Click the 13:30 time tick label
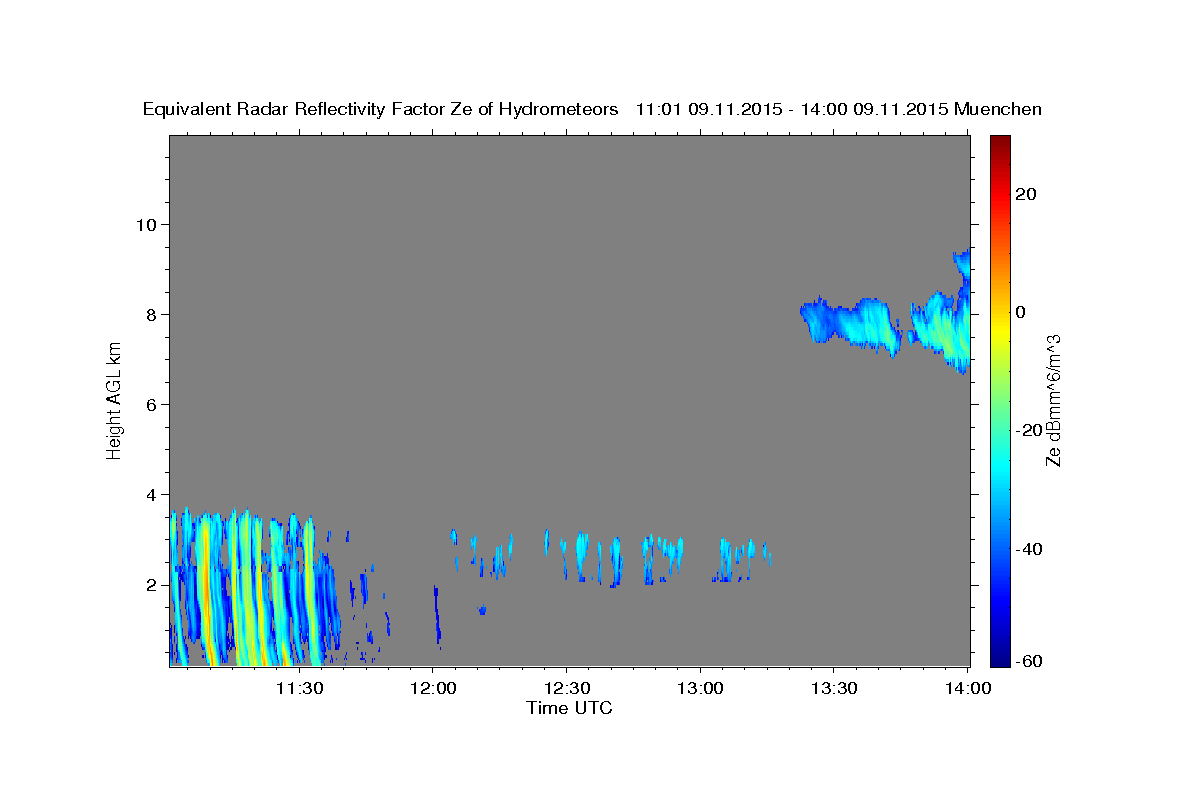The height and width of the screenshot is (800, 1200). [833, 688]
